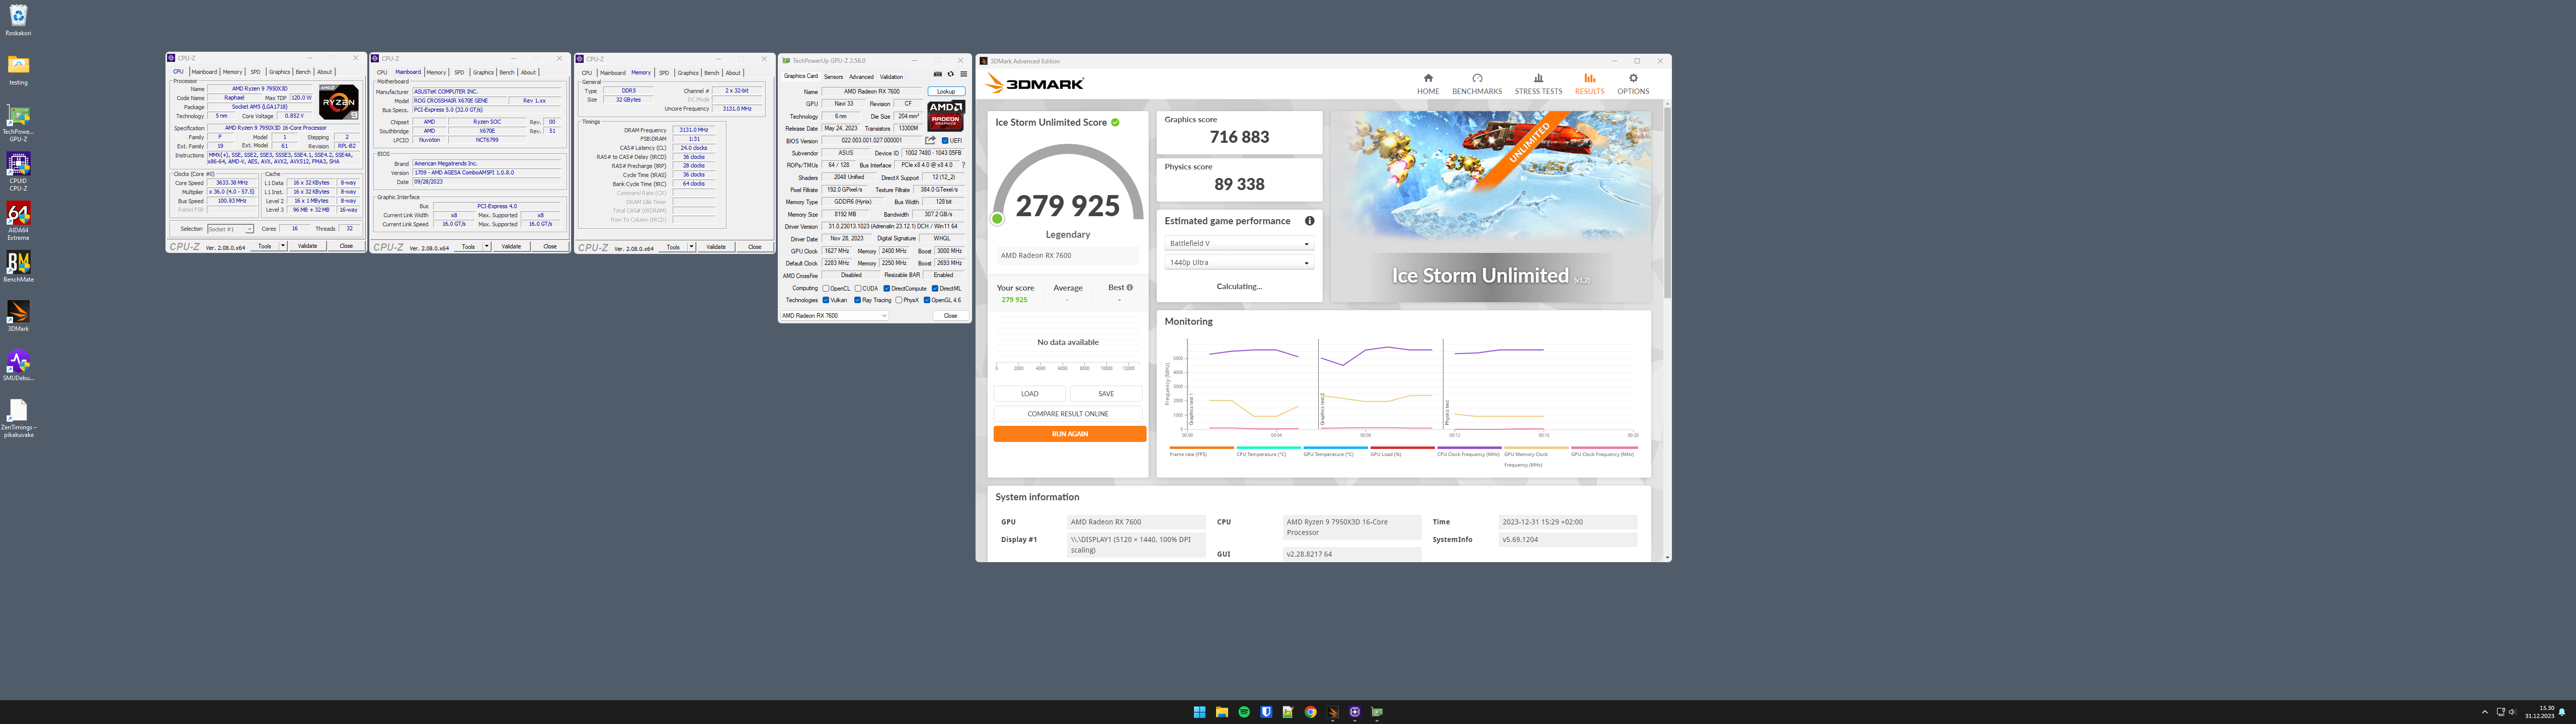Click the green validation check next to Ice Storm score
The height and width of the screenshot is (724, 2576).
coord(1115,122)
